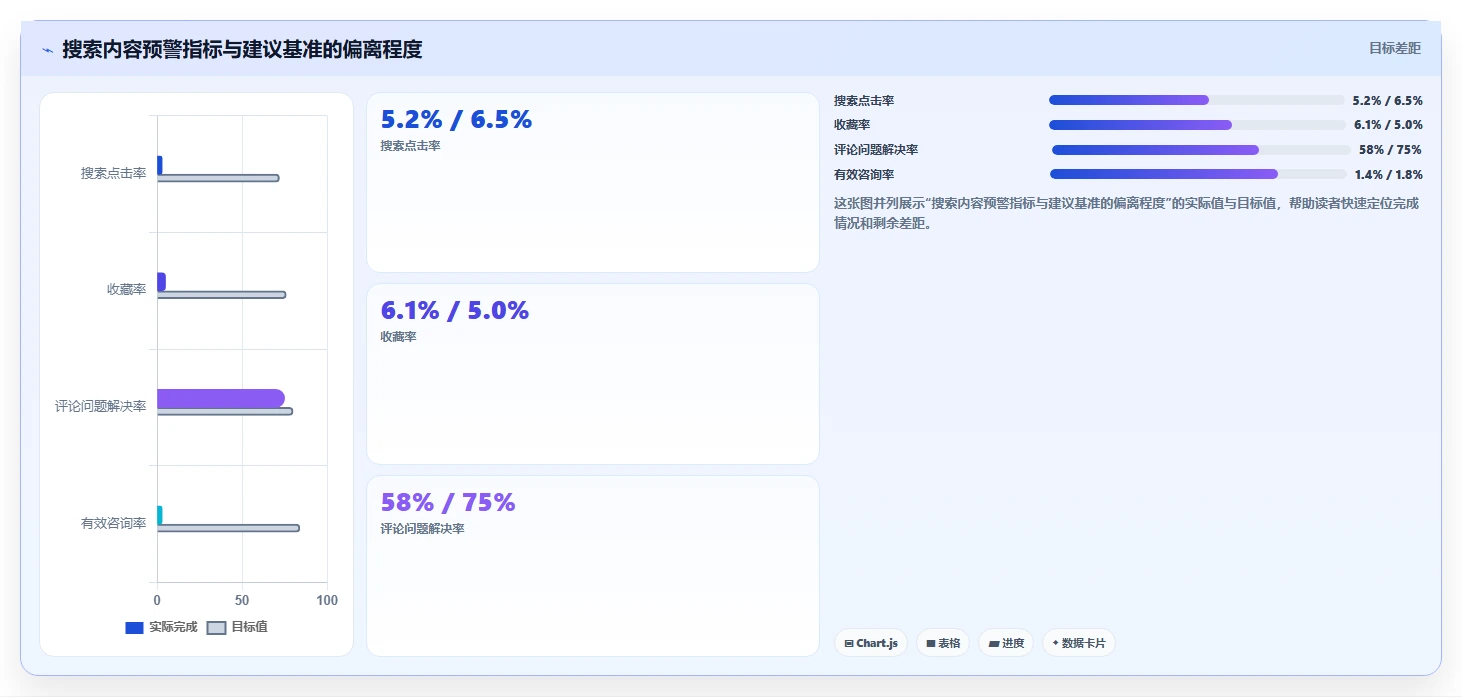Click the description paragraph starting 这张图并列展示

1127,213
